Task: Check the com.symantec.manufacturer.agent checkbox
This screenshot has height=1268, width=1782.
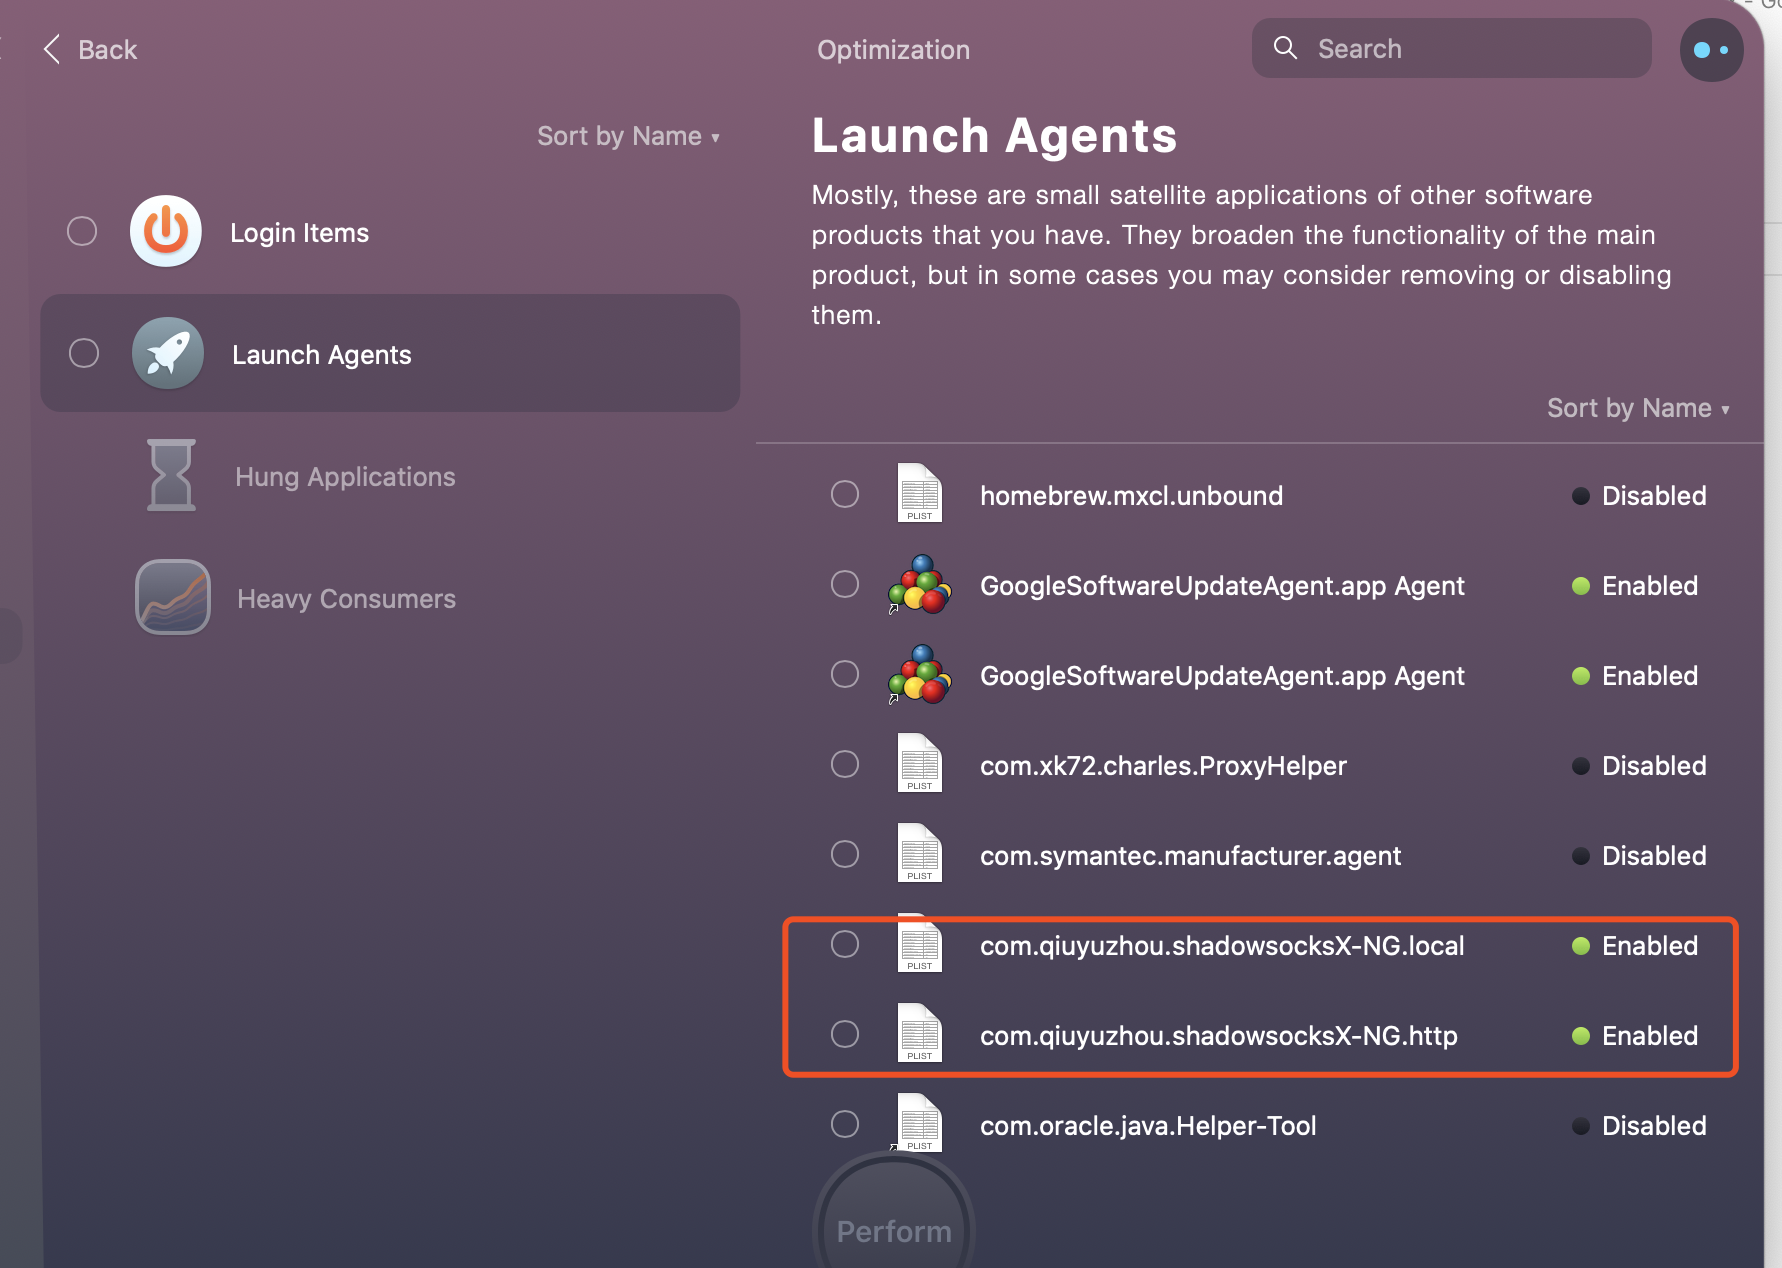Action: pos(845,854)
